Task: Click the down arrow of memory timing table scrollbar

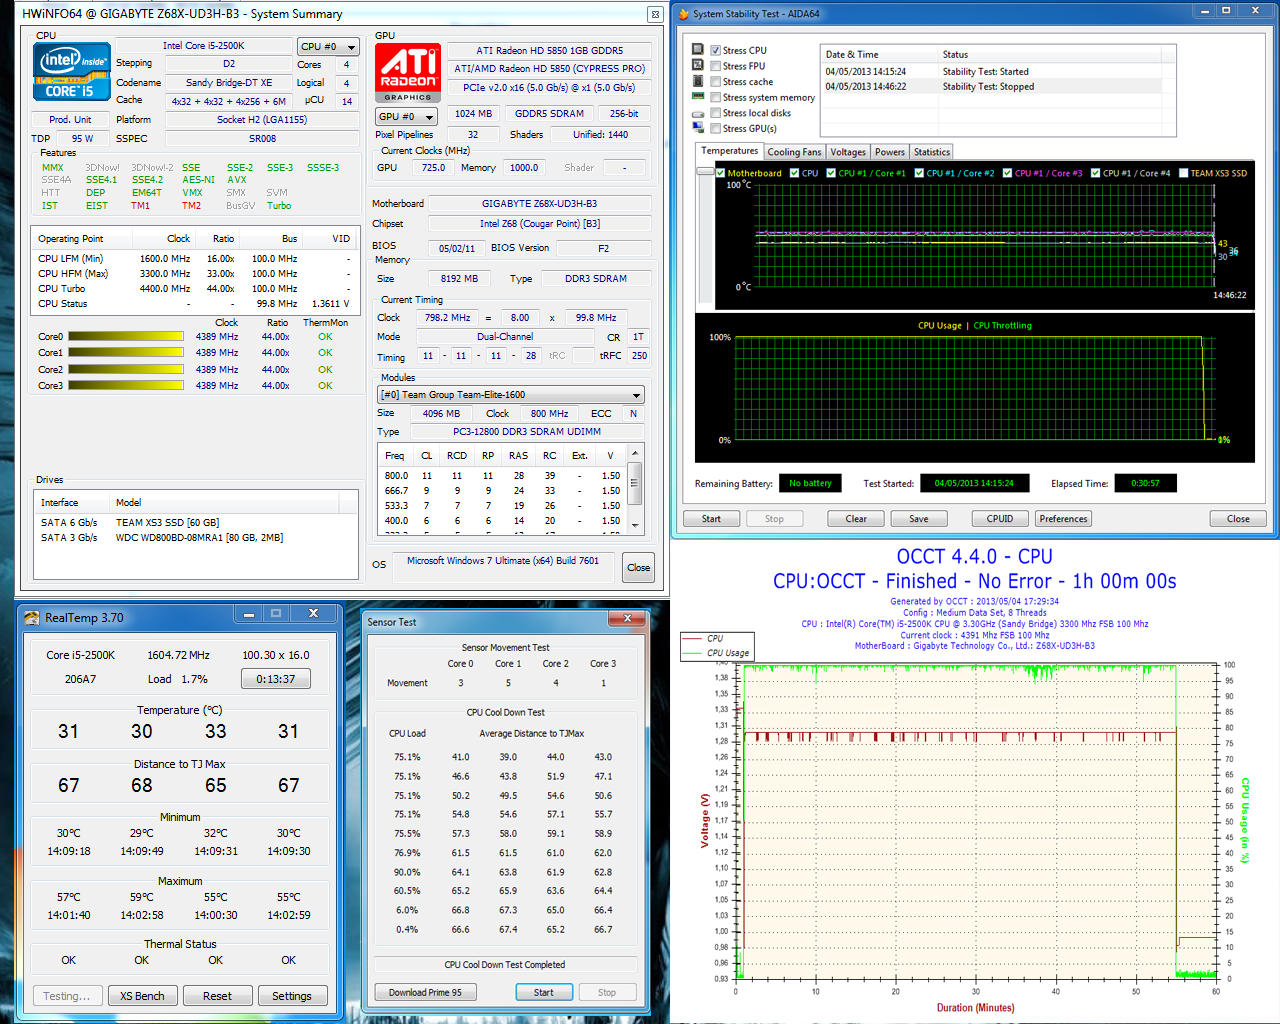Action: 635,525
